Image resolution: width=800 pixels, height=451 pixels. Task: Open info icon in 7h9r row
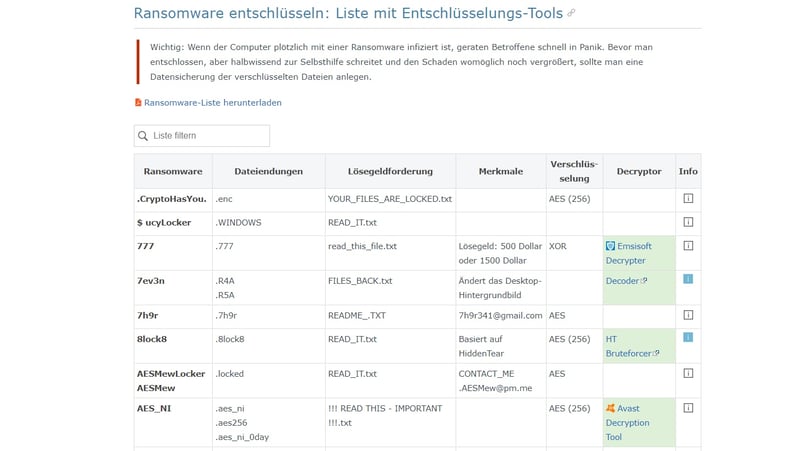(x=688, y=315)
